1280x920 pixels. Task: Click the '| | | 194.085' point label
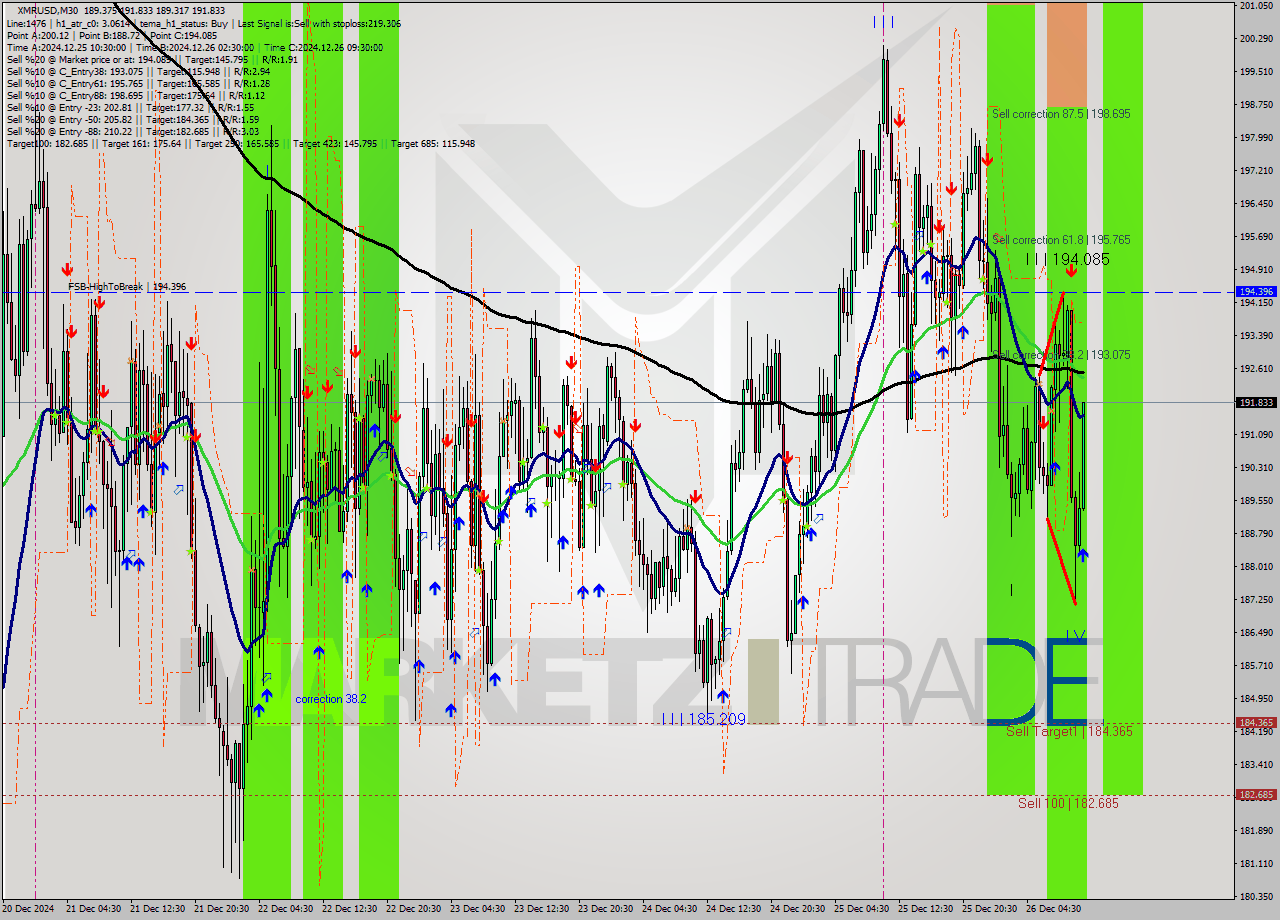point(1068,259)
